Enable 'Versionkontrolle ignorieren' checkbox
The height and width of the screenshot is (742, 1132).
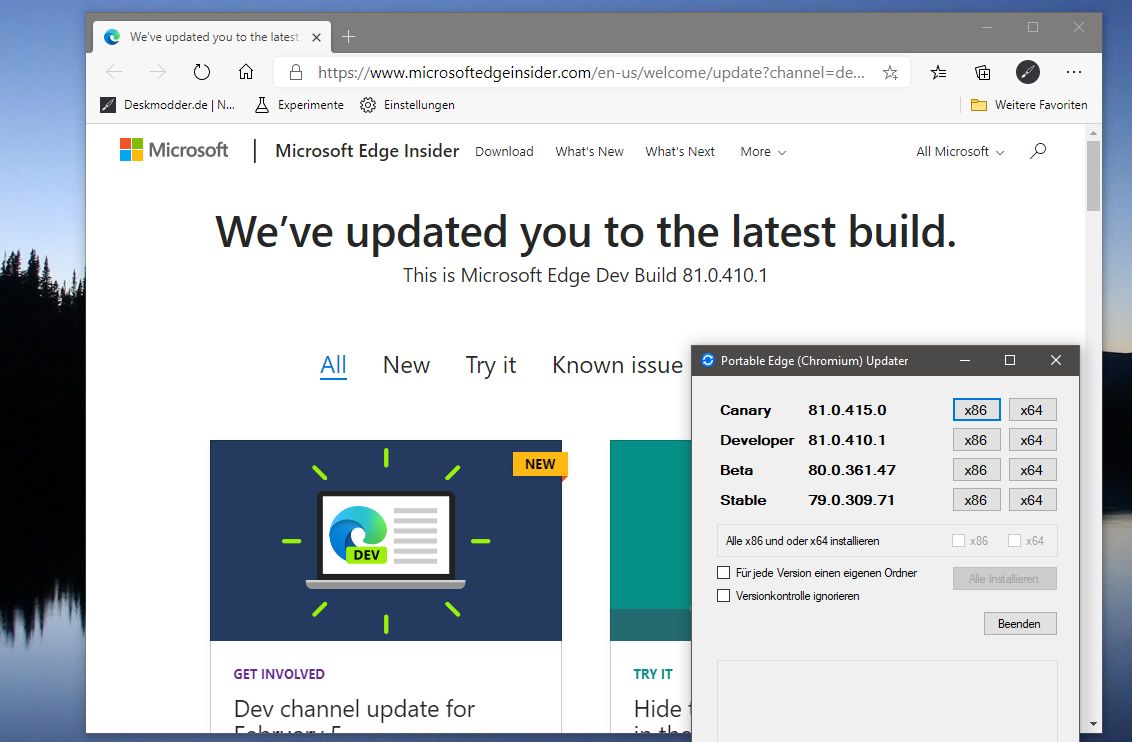[723, 595]
